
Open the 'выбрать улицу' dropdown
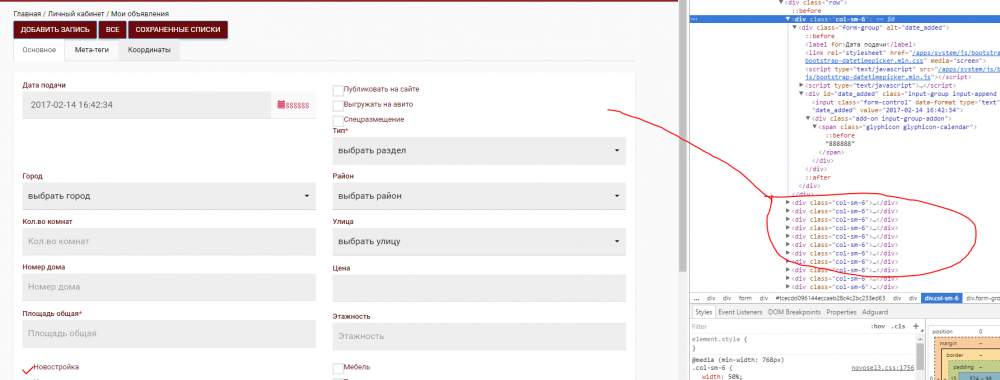[x=479, y=242]
